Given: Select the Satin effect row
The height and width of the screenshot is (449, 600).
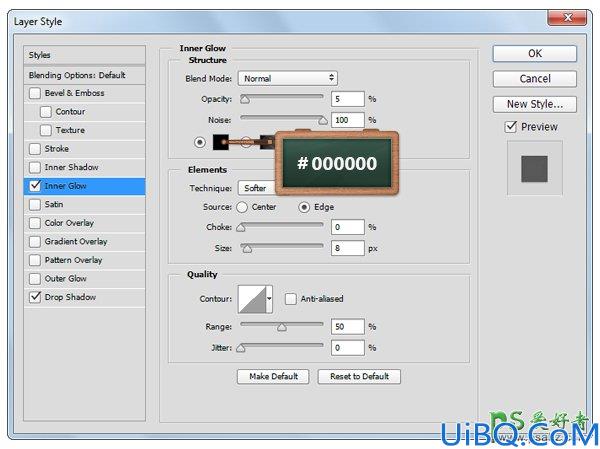Looking at the screenshot, I should [85, 204].
